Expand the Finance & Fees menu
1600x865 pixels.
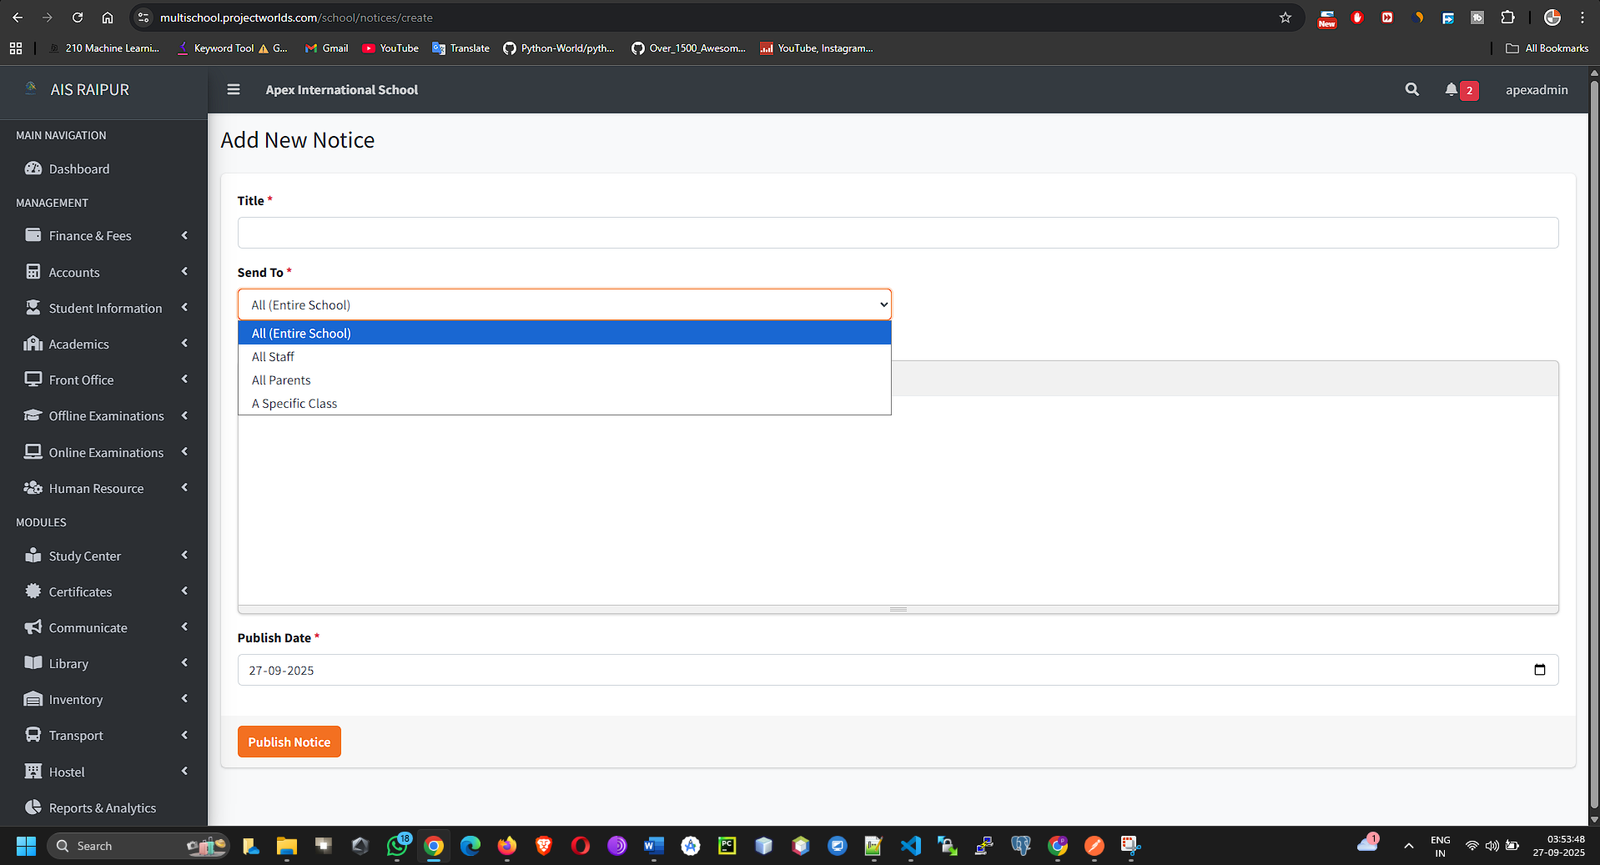point(90,236)
